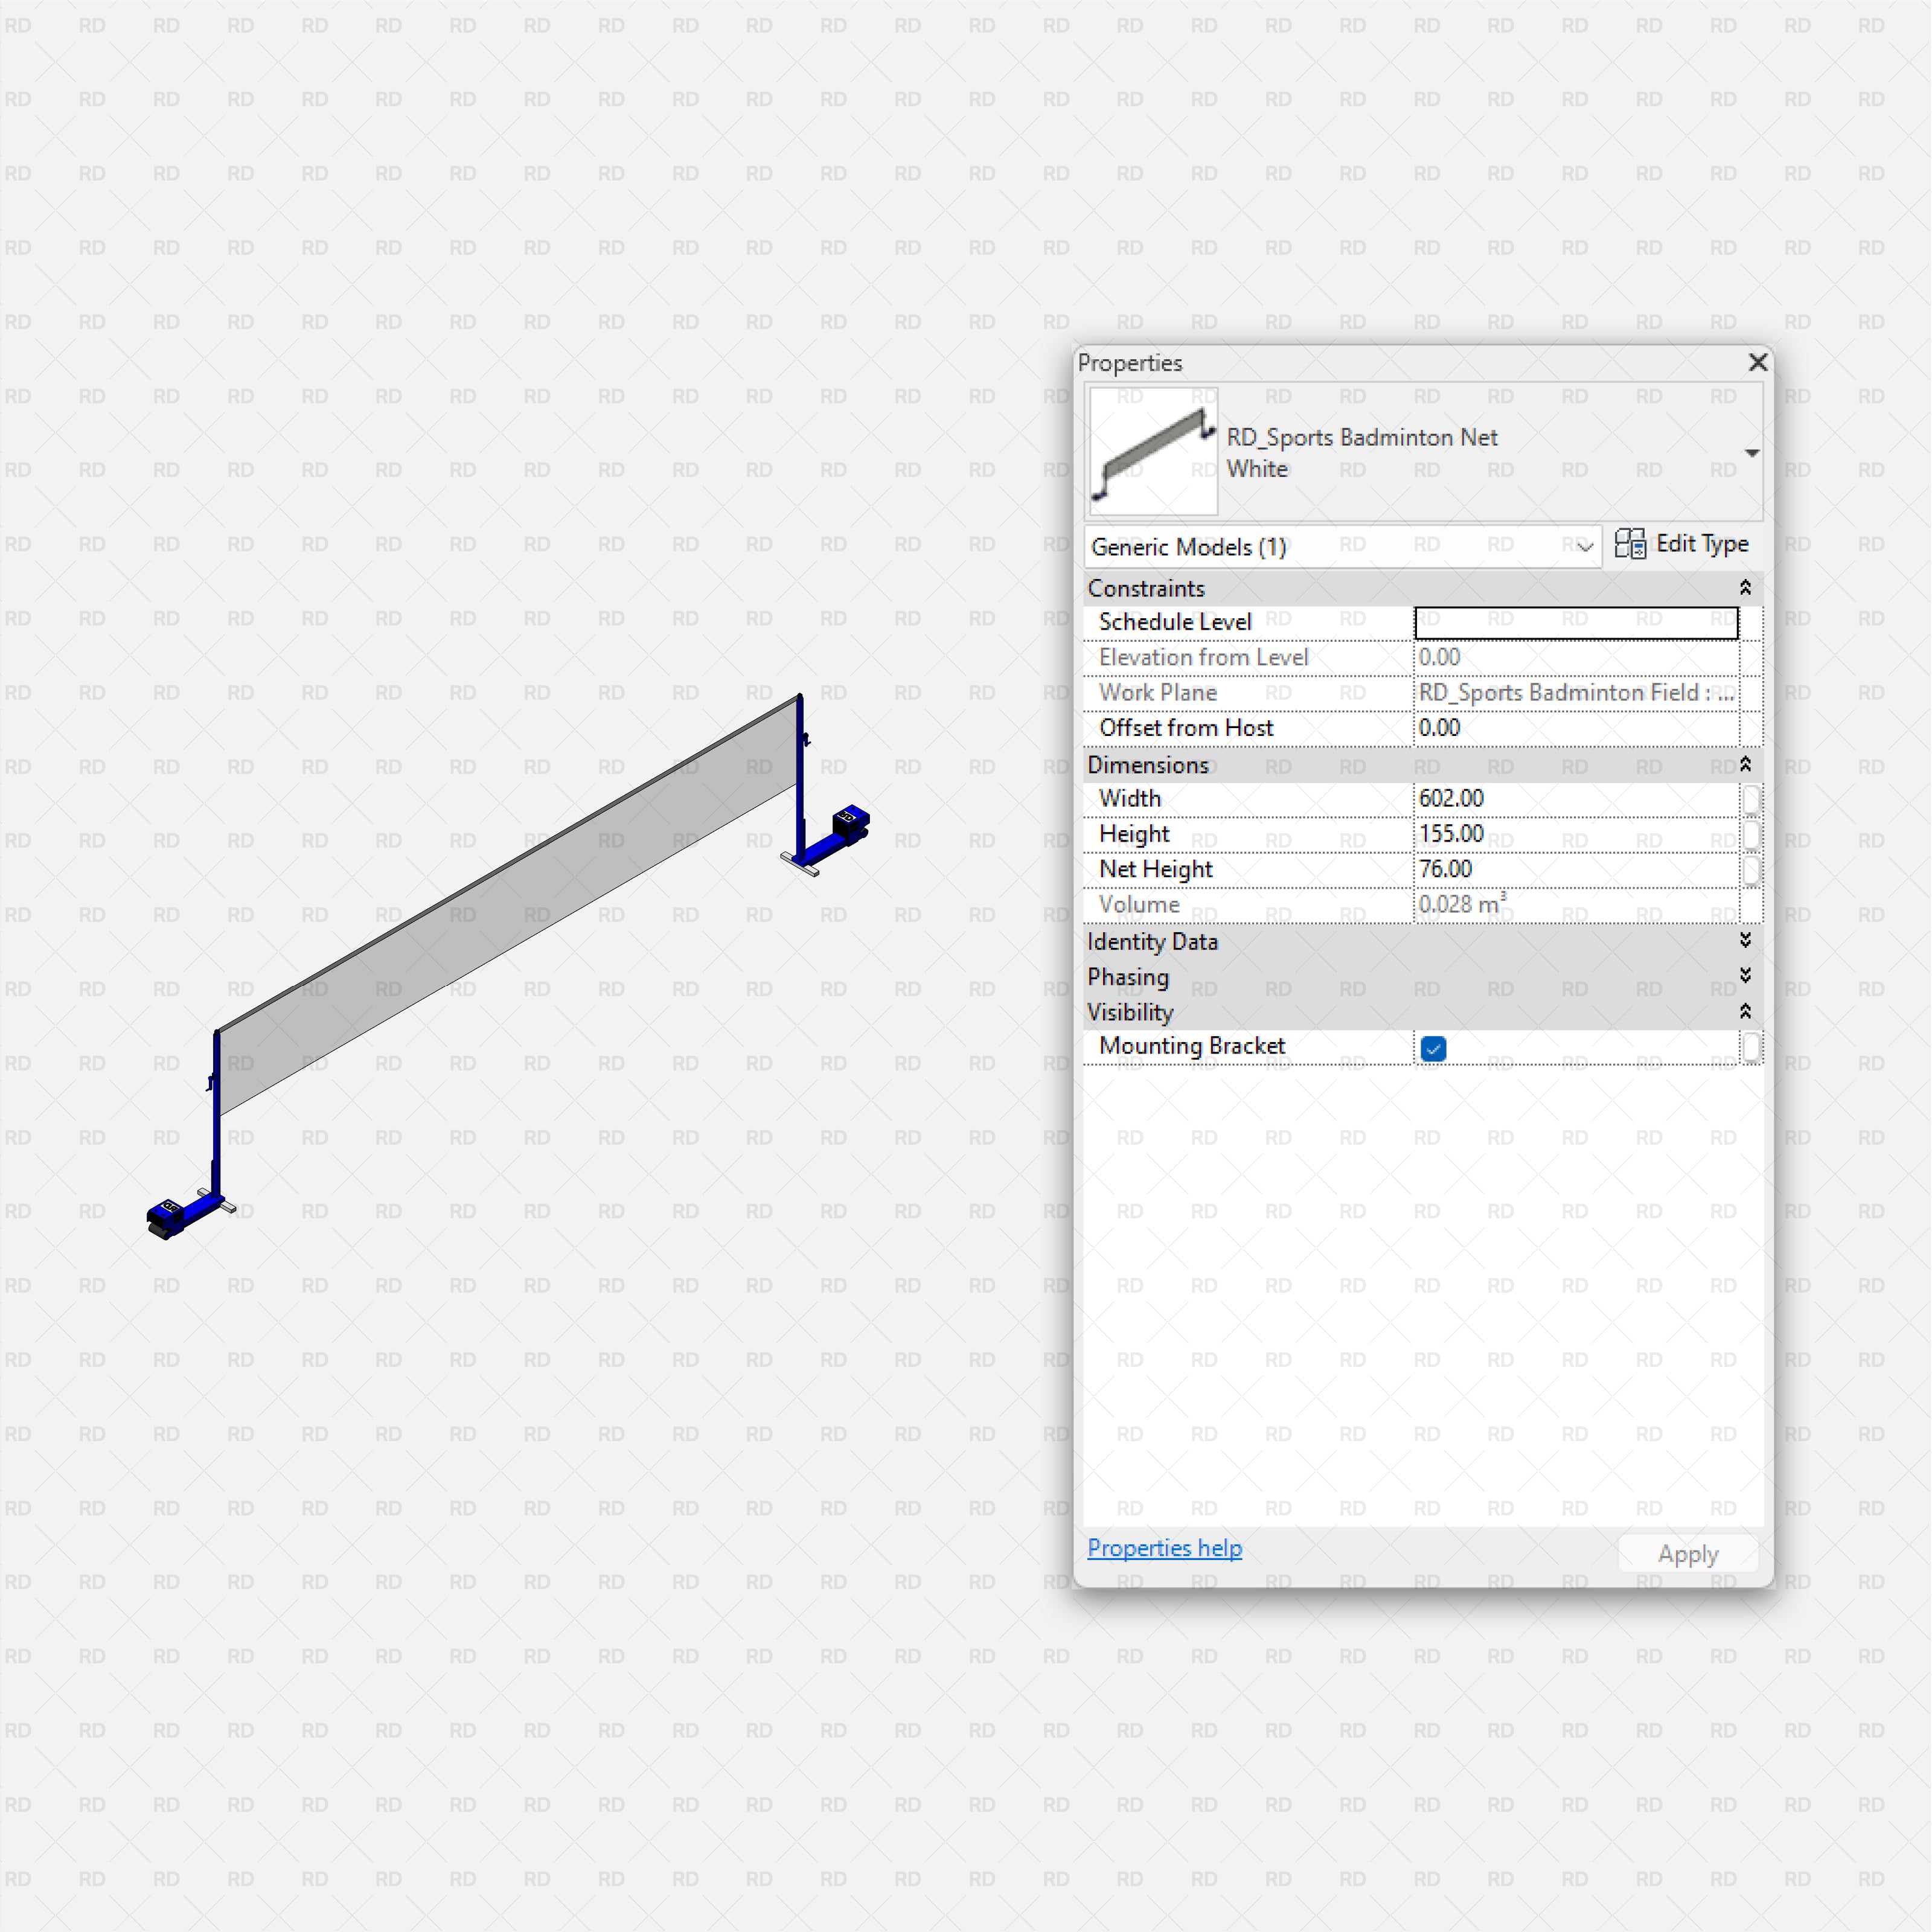Edit the Height value of 155.00
Viewport: 1932px width, 1932px height.
(1575, 833)
